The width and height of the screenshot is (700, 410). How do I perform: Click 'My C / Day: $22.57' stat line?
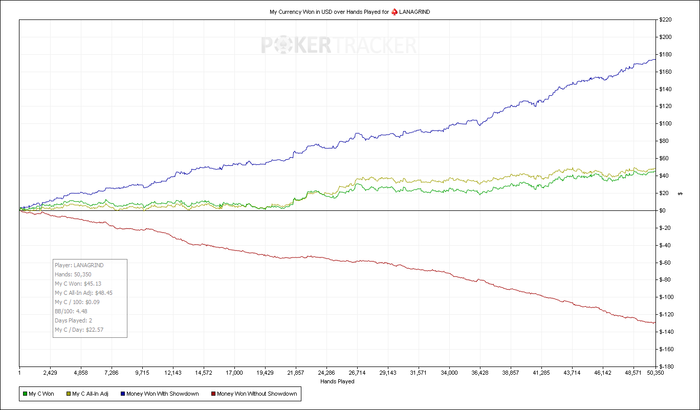tap(79, 330)
